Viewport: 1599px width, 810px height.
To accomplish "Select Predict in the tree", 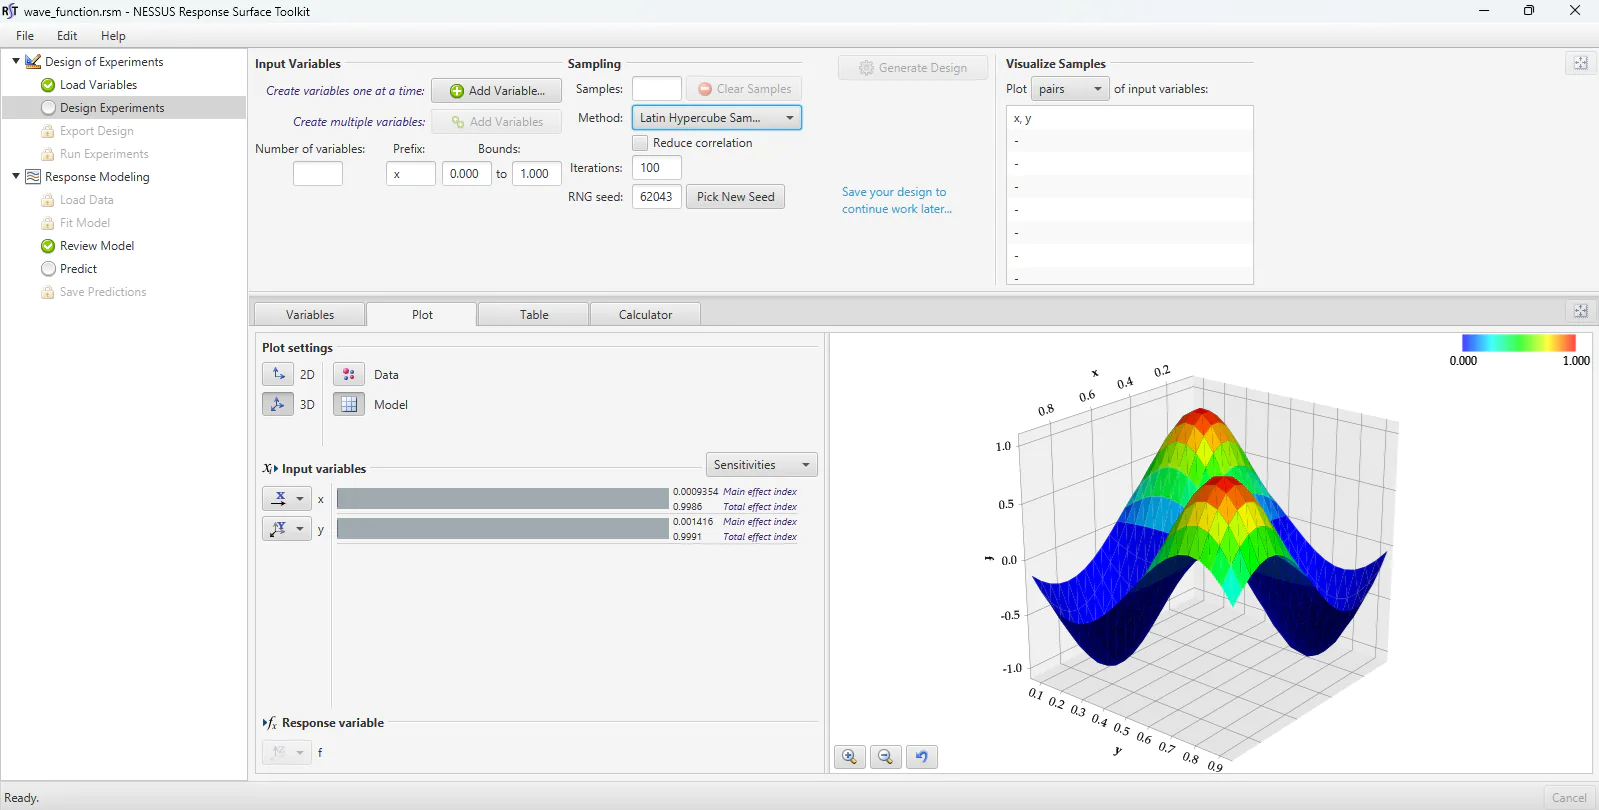I will point(78,269).
